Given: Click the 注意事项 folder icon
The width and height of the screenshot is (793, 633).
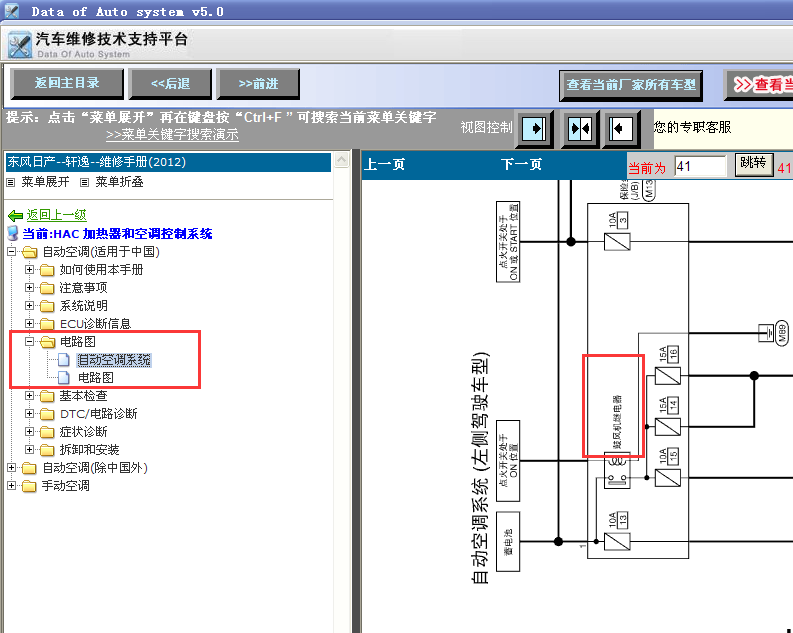Looking at the screenshot, I should (47, 288).
